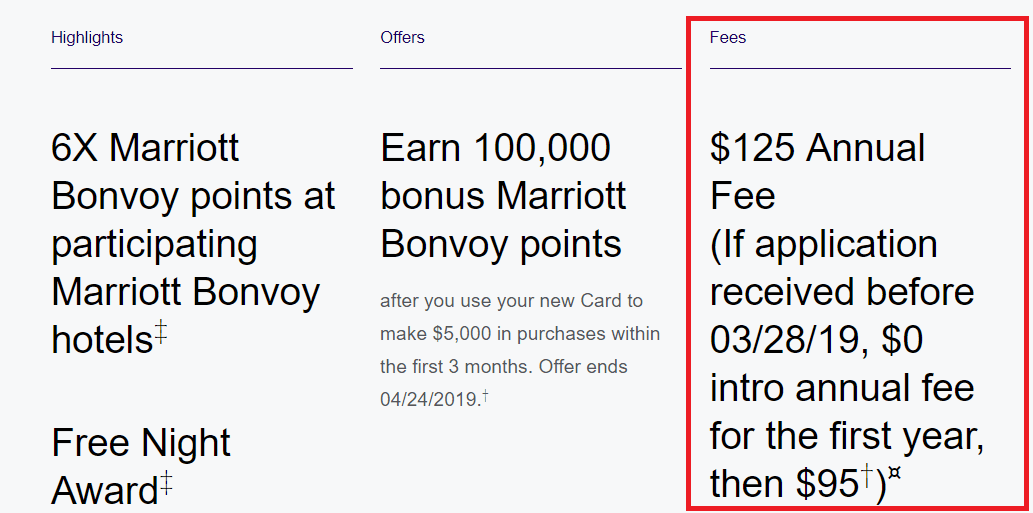
Task: Open dagger footnote after 04/24/2019 date
Action: pyautogui.click(x=486, y=395)
